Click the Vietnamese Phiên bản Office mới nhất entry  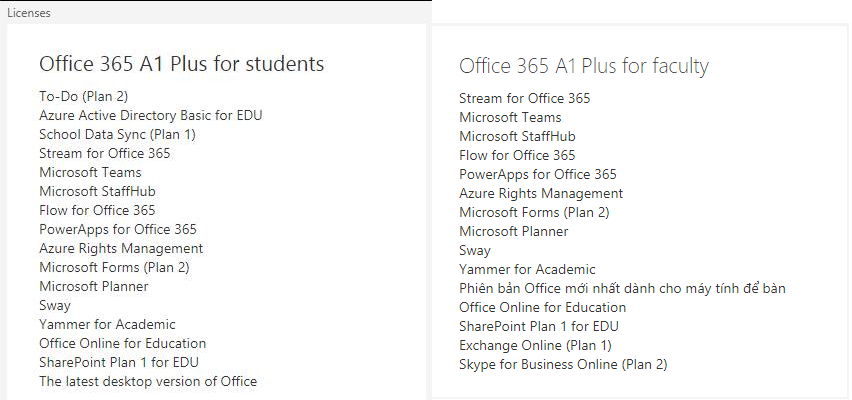[x=622, y=288]
